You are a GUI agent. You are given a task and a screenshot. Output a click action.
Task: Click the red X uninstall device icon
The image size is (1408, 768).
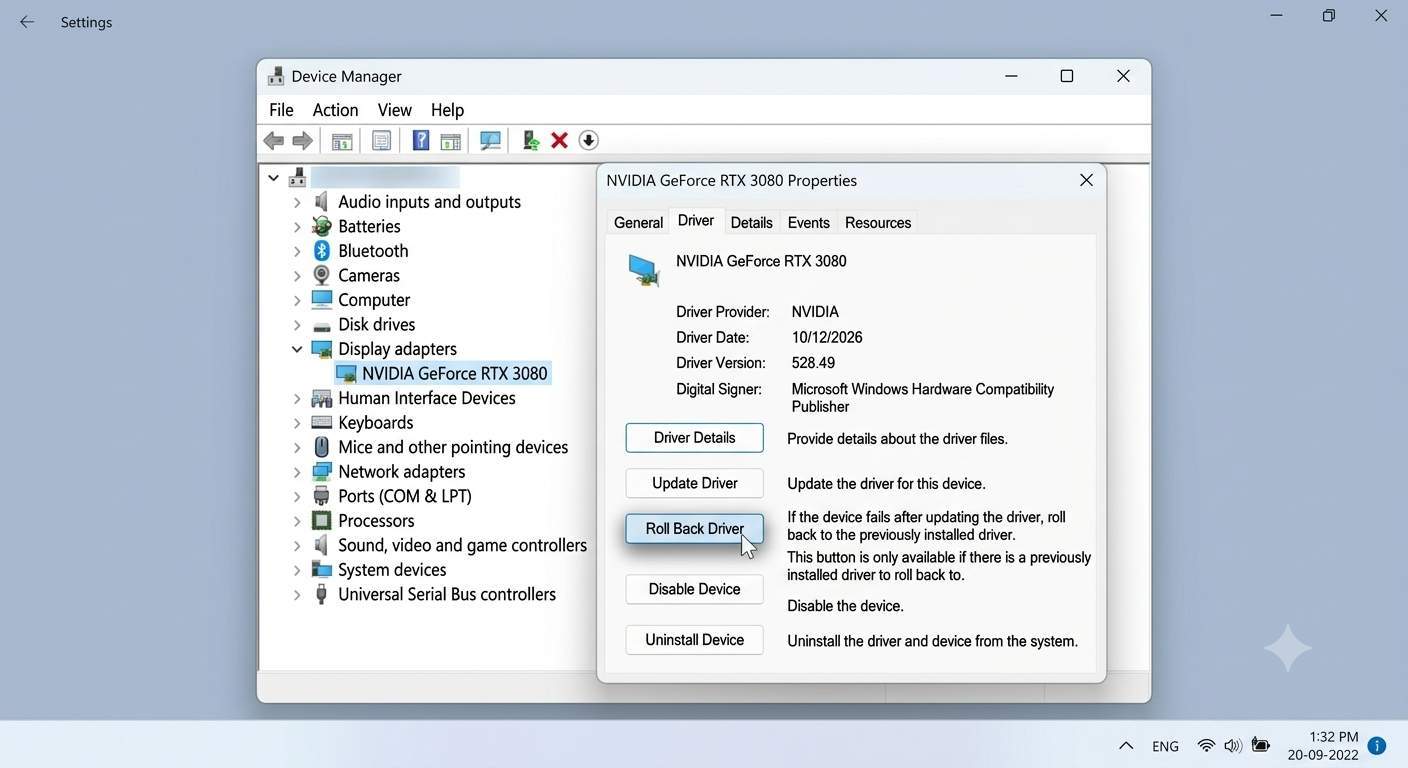tap(560, 141)
